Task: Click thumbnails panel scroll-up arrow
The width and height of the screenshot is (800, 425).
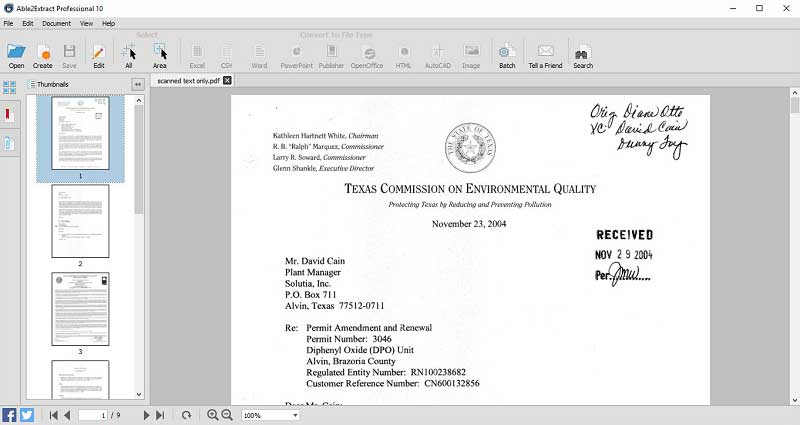Action: tap(139, 101)
